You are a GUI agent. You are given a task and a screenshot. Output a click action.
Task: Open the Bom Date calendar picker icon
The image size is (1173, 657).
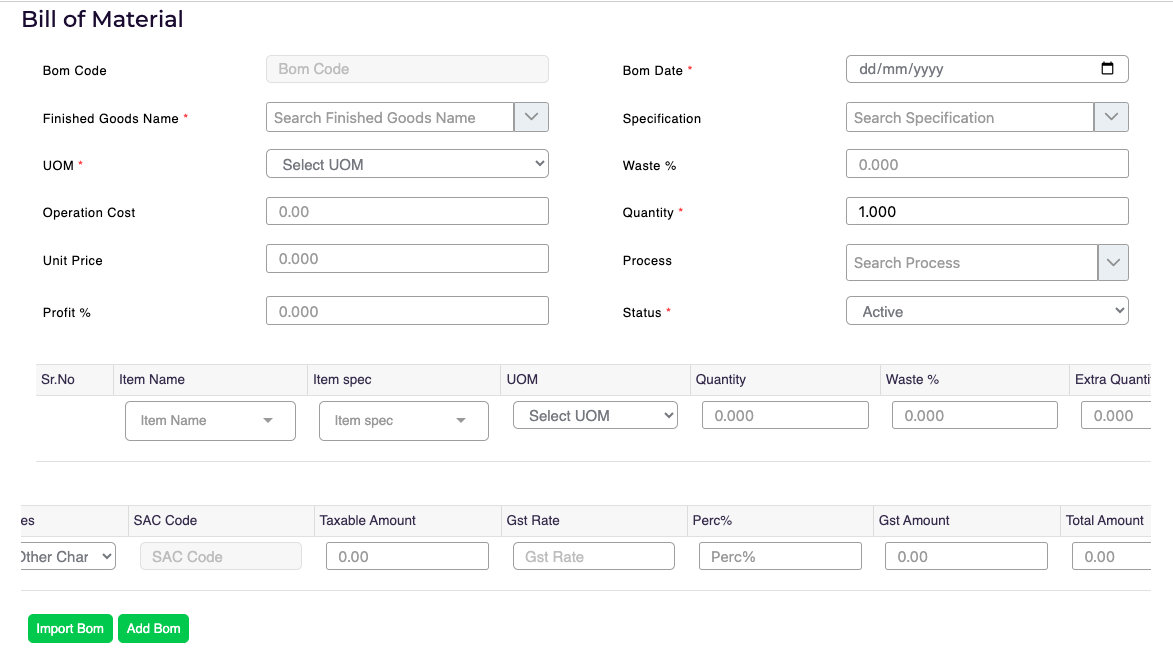coord(1107,69)
